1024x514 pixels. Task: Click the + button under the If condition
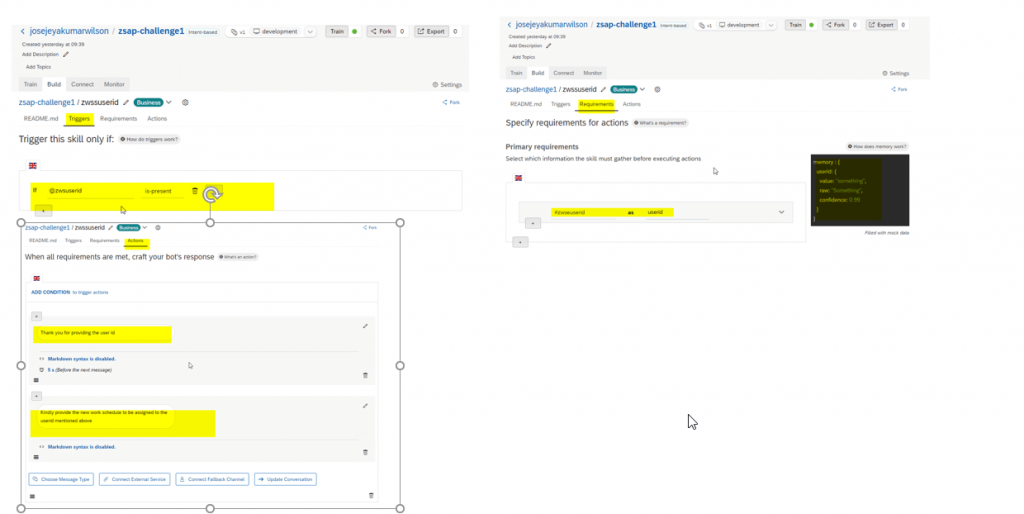(43, 210)
